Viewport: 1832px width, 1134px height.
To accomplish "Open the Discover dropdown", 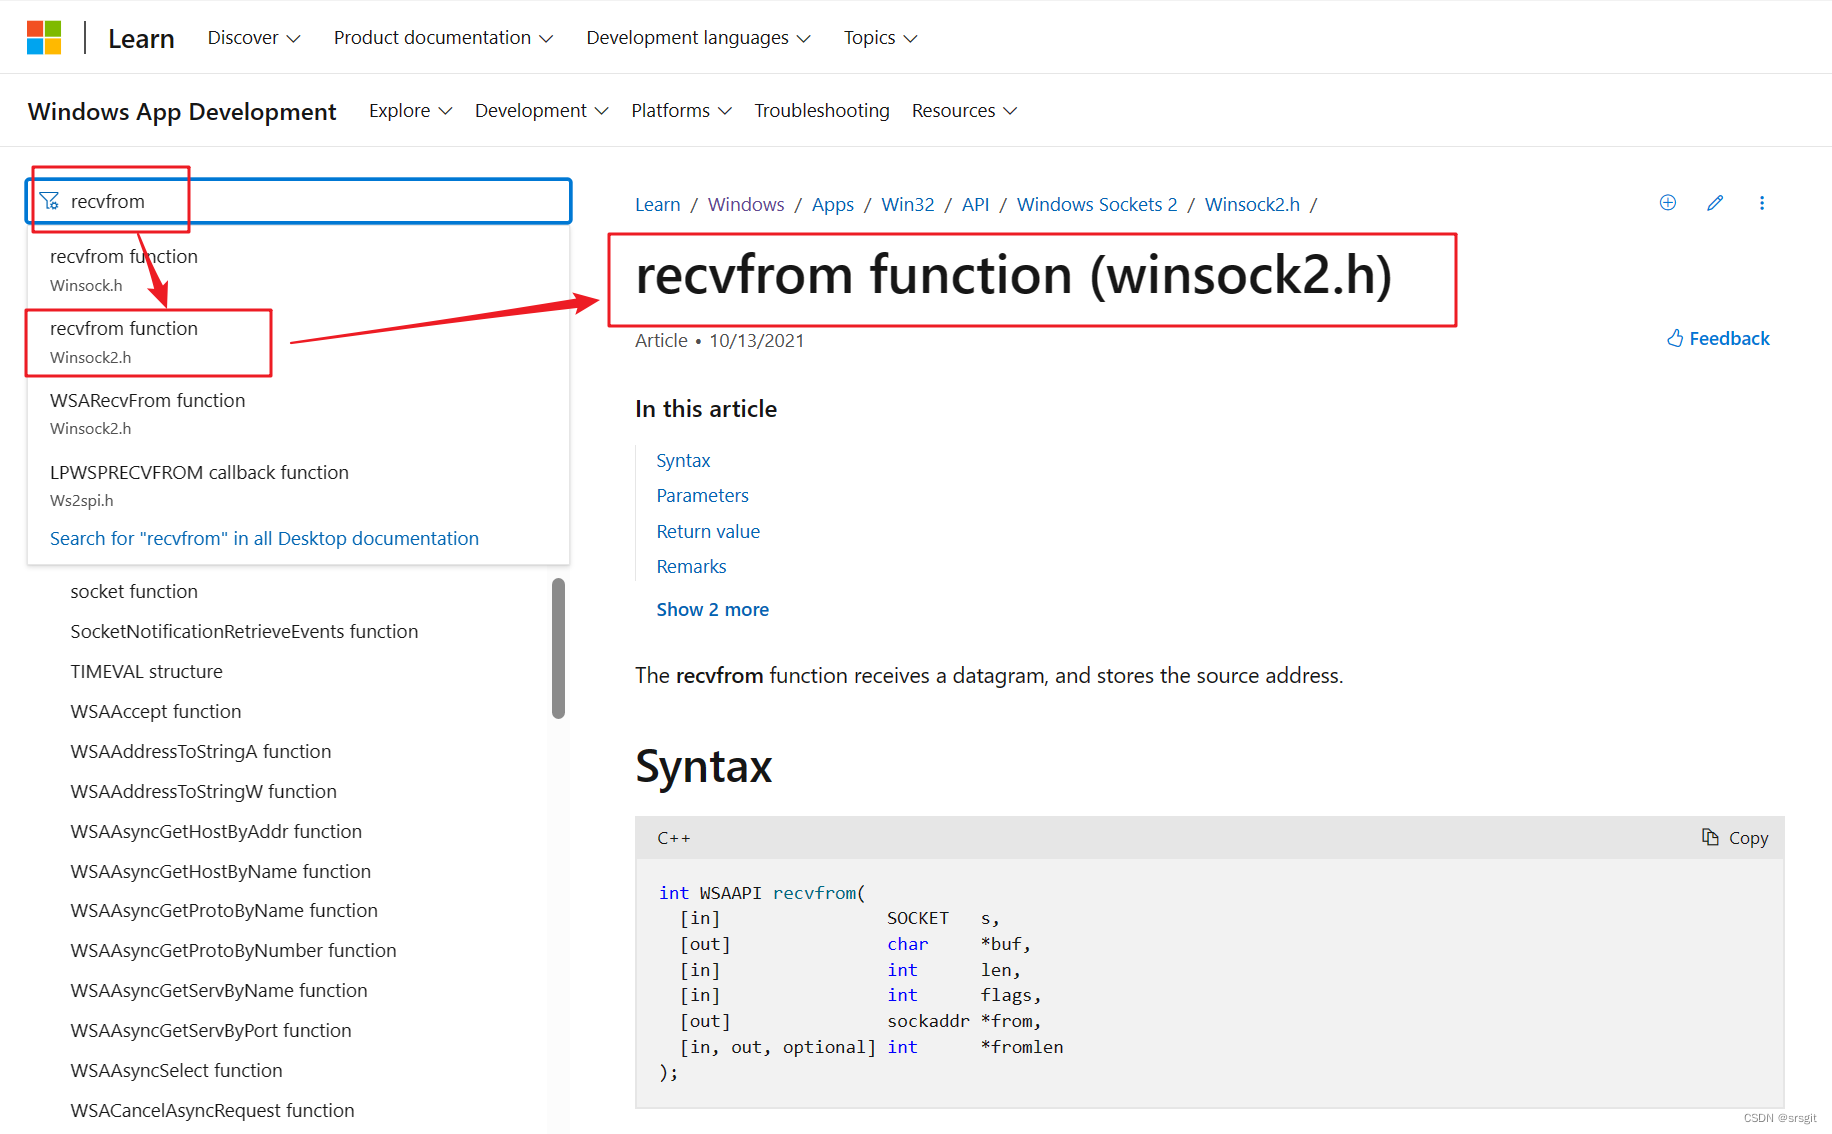I will [x=253, y=38].
